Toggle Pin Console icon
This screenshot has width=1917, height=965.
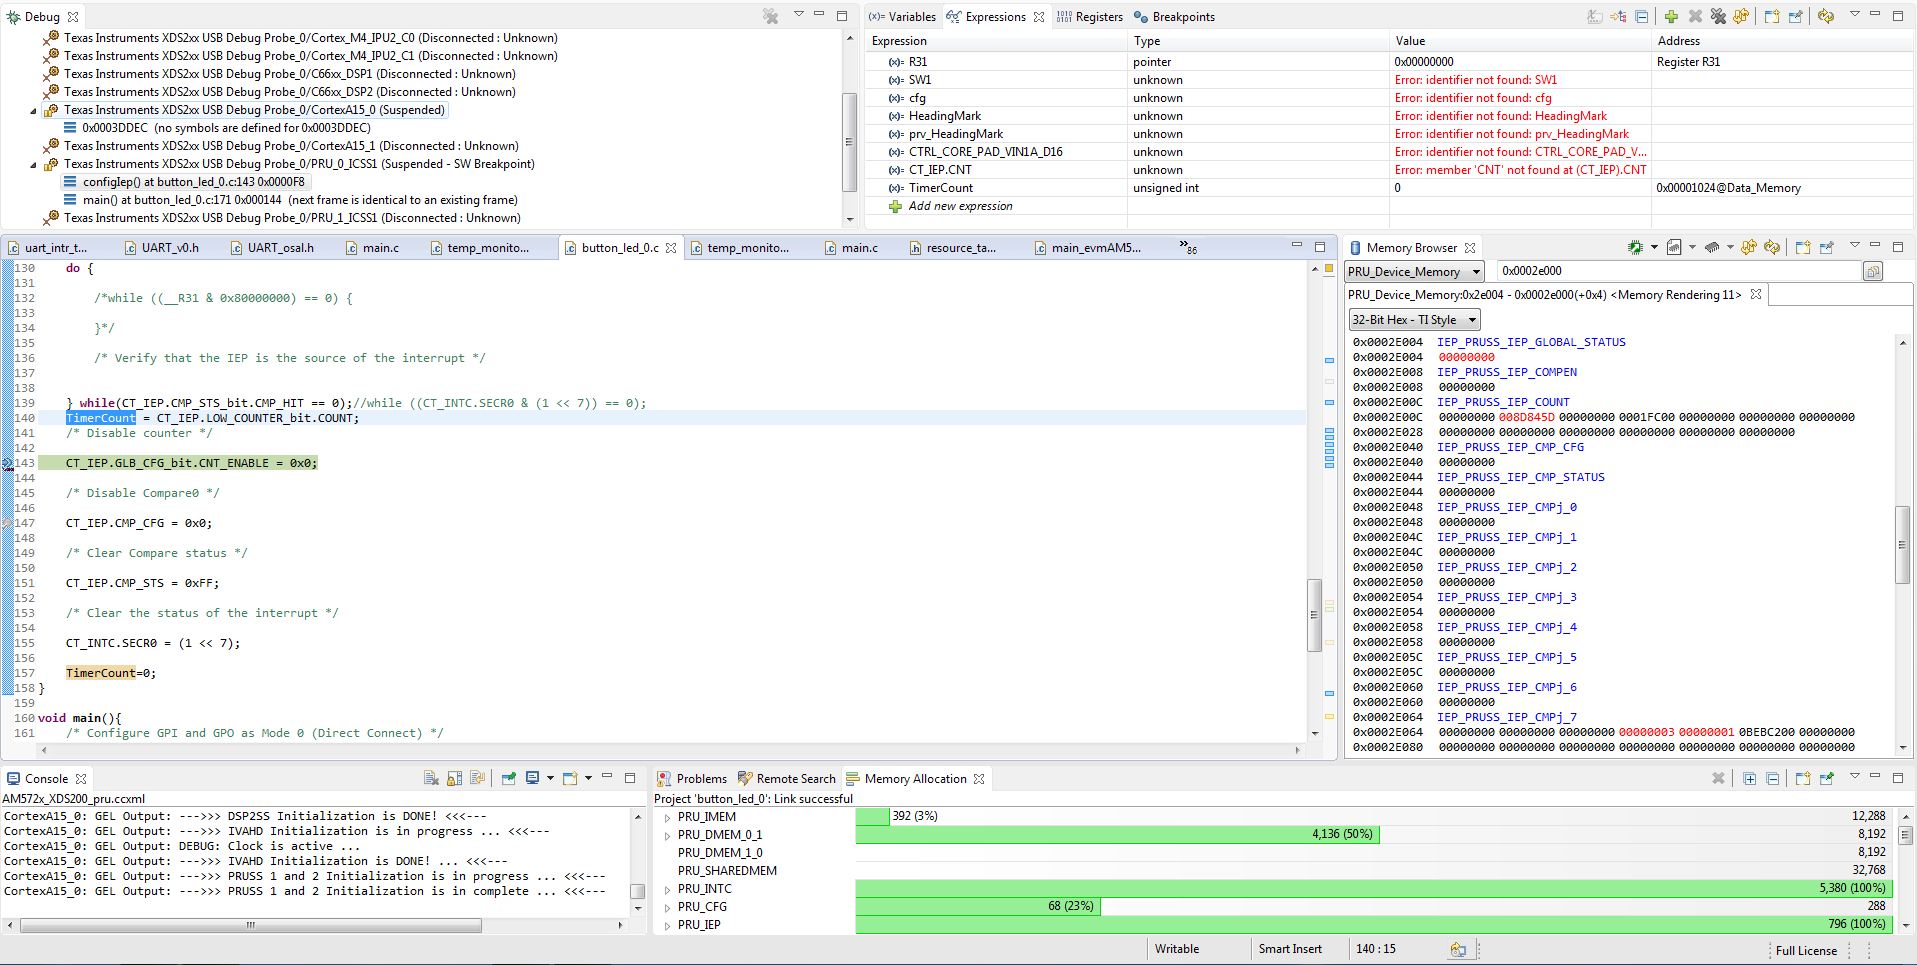click(x=508, y=778)
